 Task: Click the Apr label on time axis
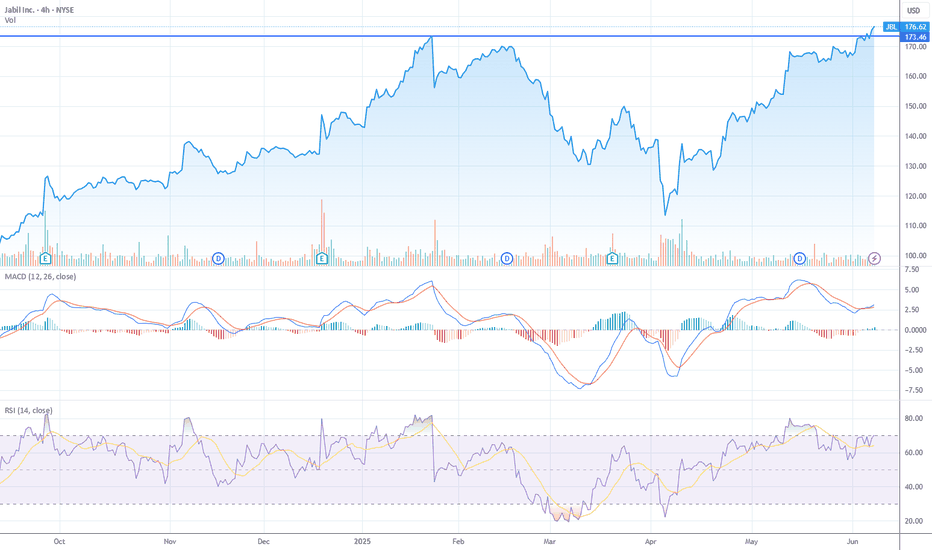click(x=651, y=541)
